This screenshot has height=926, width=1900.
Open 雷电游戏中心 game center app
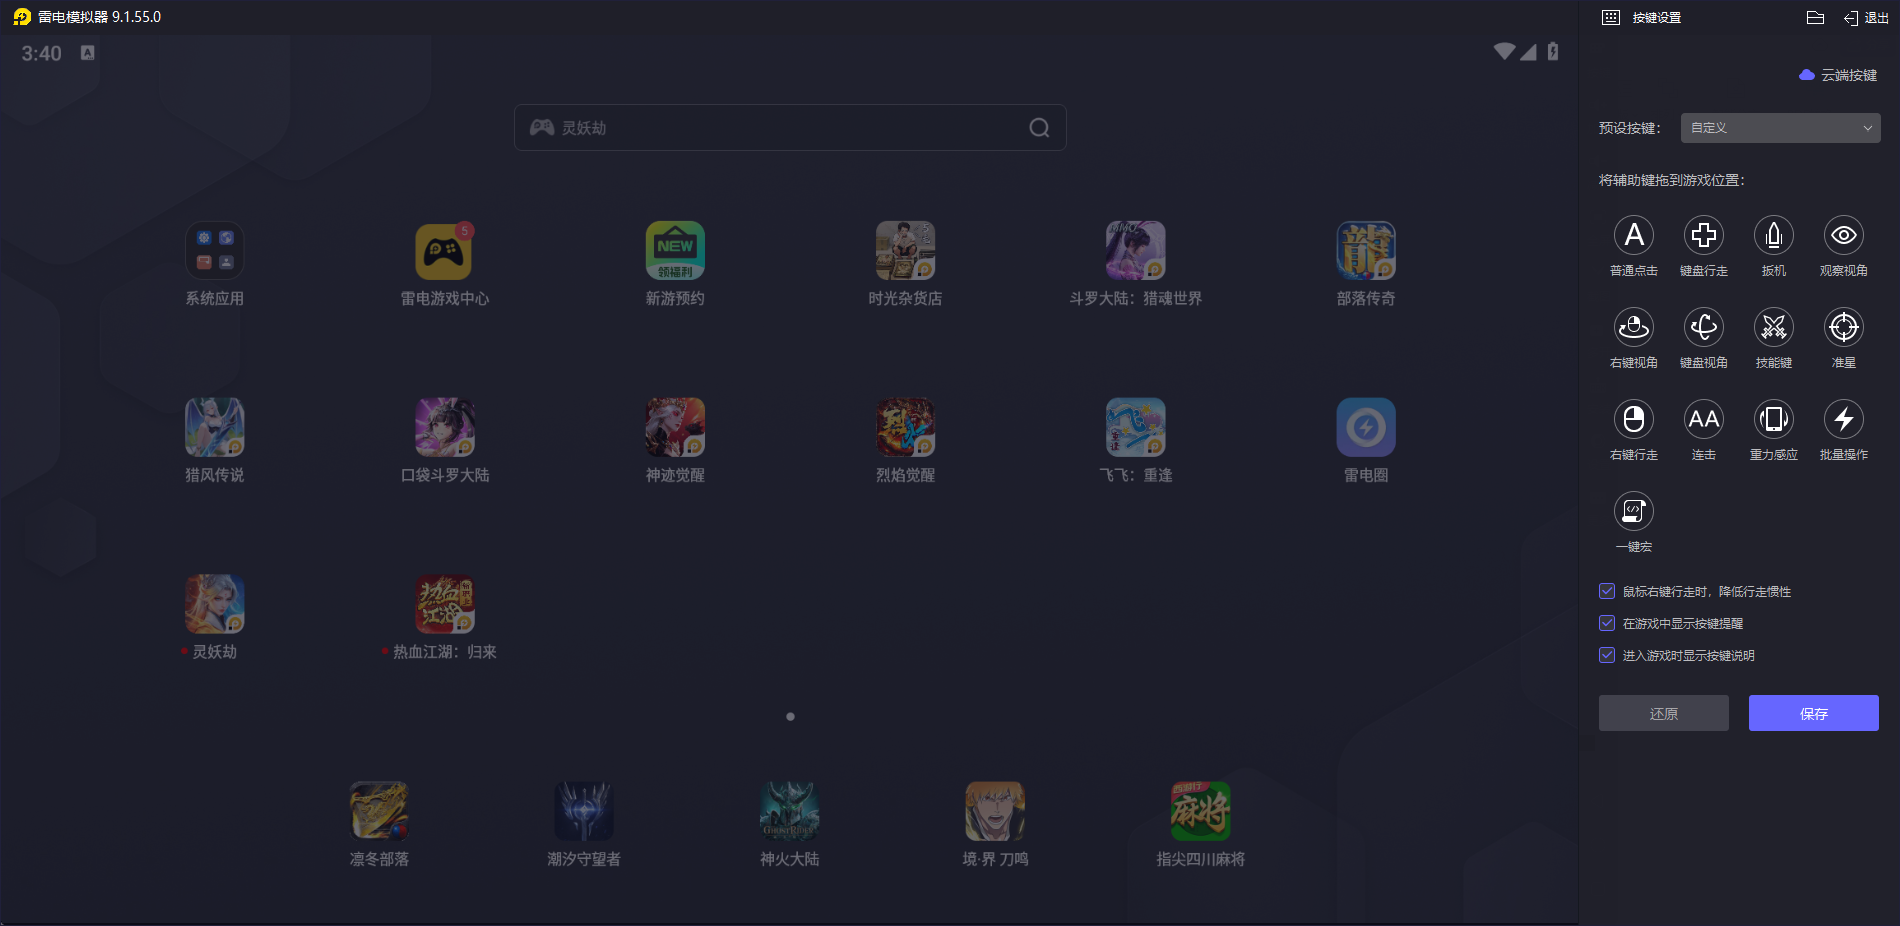pos(445,250)
